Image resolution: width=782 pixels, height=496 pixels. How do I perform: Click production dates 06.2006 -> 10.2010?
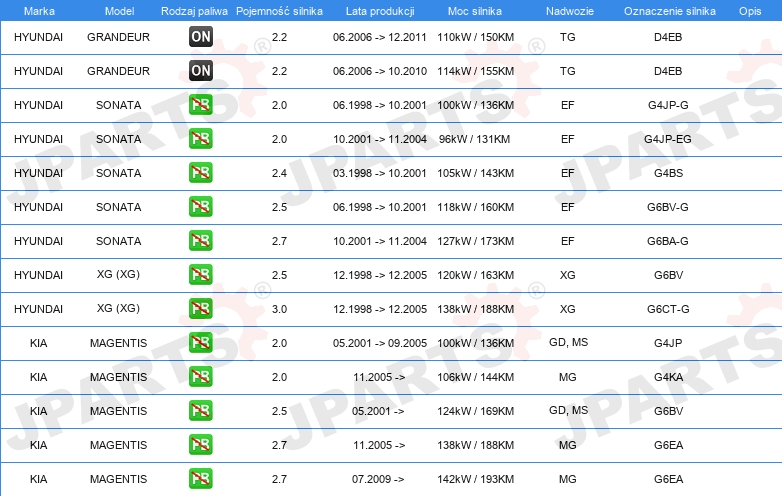point(380,71)
